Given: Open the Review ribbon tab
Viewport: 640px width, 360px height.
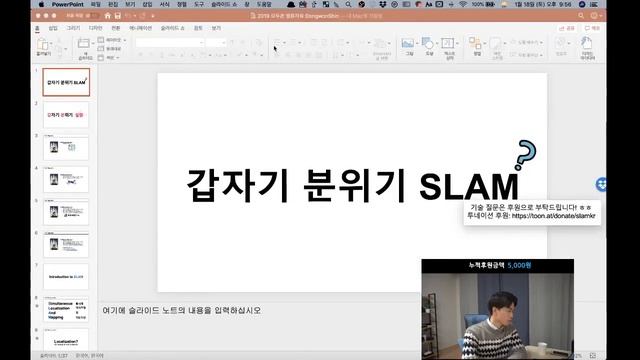Looking at the screenshot, I should click(198, 28).
